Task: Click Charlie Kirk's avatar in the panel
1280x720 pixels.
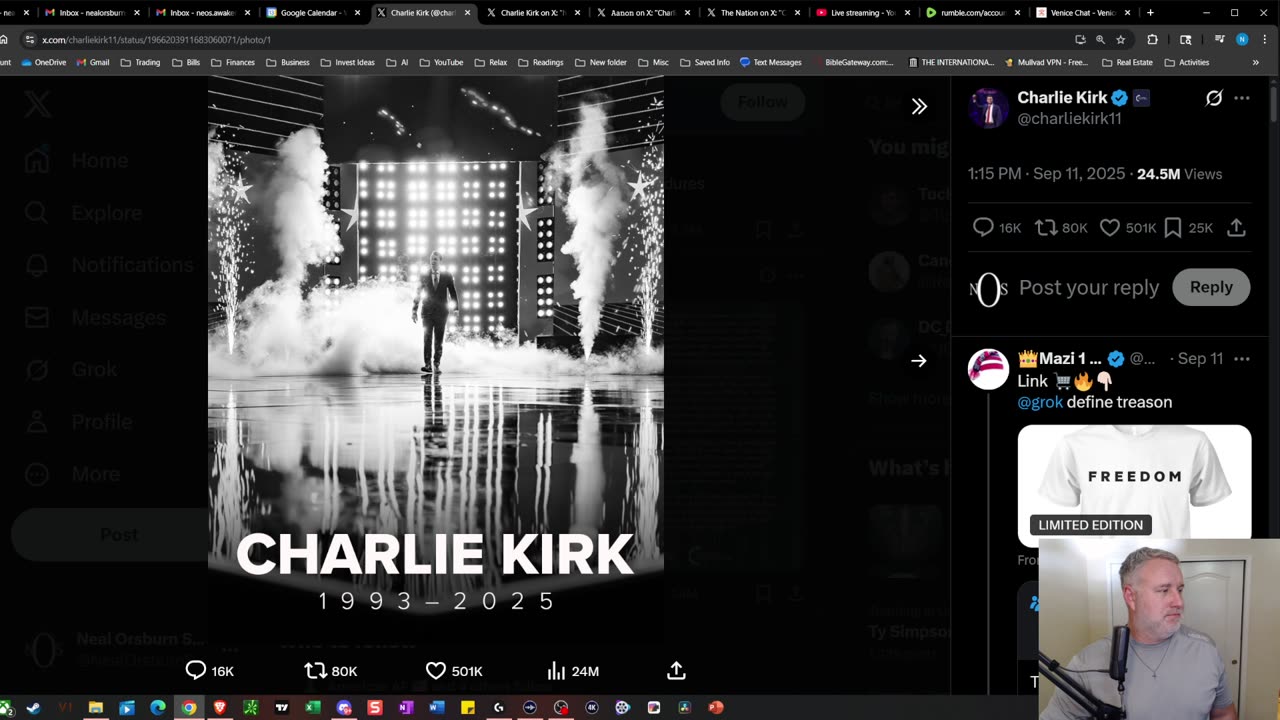Action: (988, 108)
